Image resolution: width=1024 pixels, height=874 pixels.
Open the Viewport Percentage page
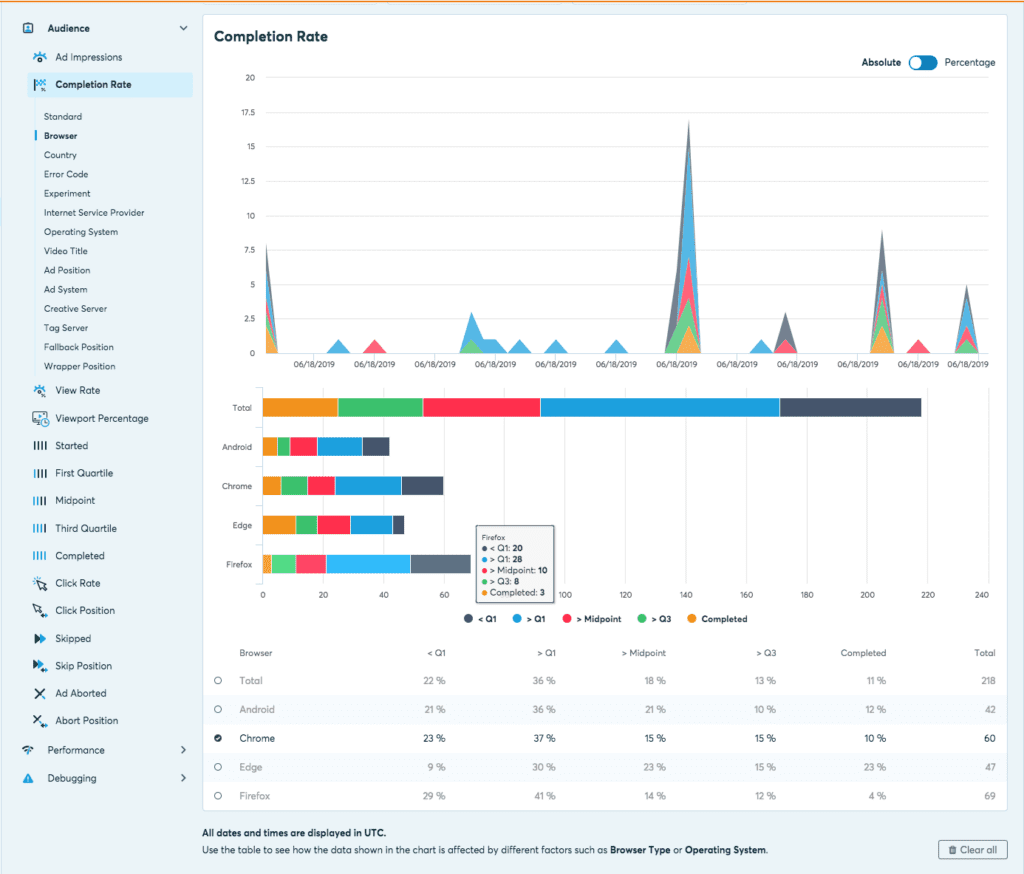[x=102, y=419]
